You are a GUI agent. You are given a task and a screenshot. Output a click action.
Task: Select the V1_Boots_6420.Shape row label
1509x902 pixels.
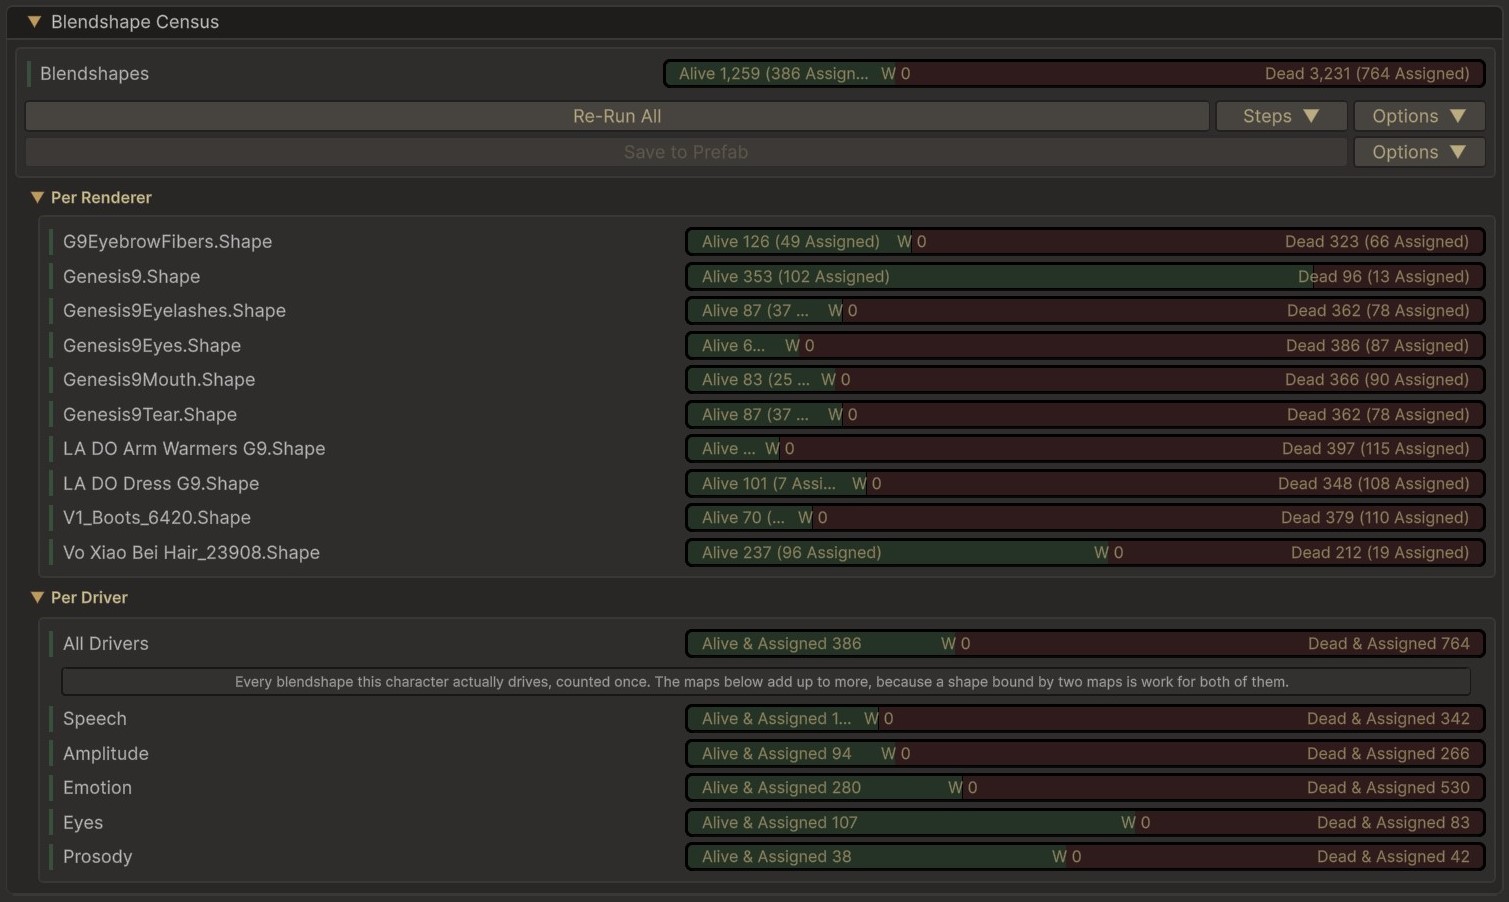pyautogui.click(x=157, y=518)
